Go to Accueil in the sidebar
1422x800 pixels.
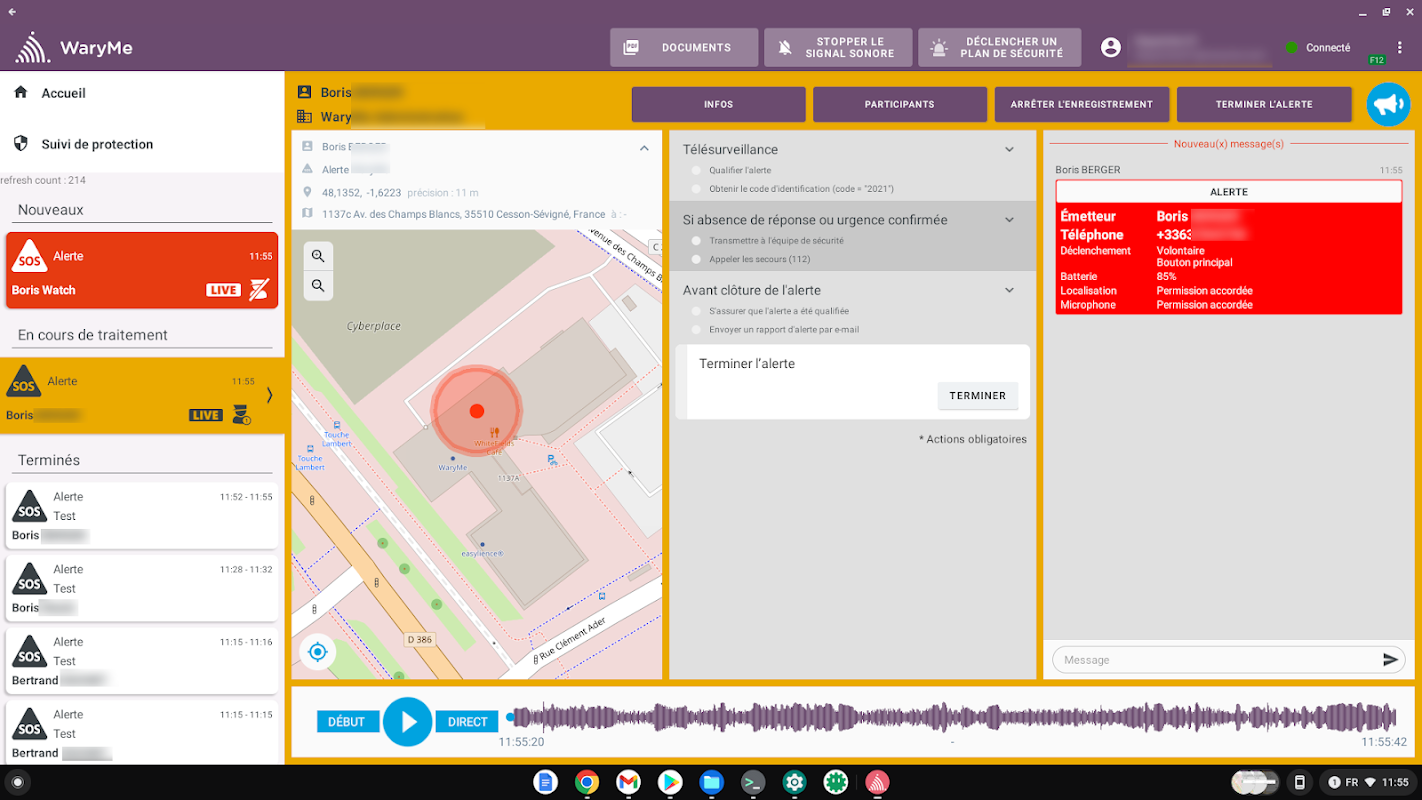(x=63, y=93)
